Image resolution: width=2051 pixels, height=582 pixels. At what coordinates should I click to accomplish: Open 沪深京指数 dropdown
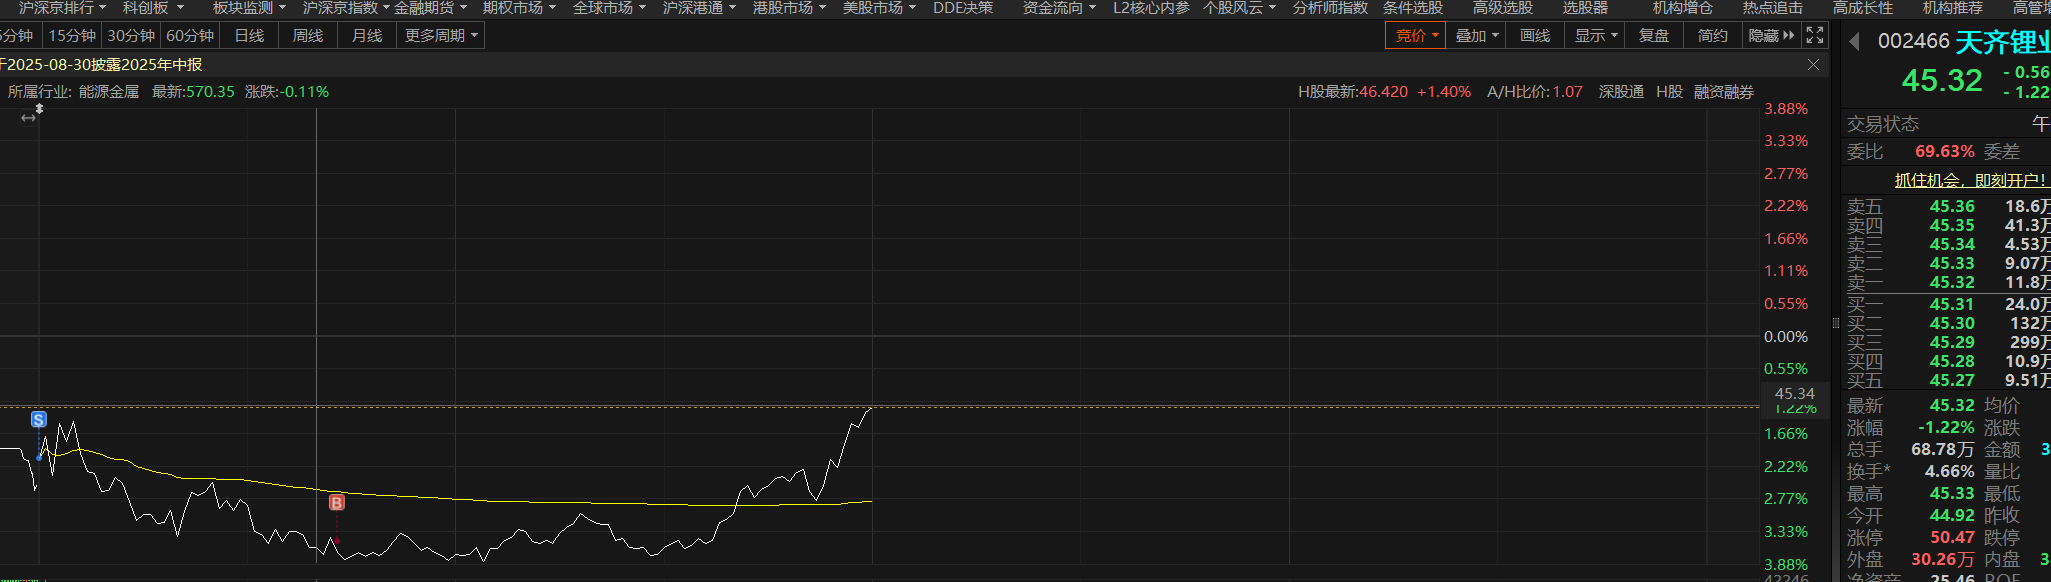346,8
